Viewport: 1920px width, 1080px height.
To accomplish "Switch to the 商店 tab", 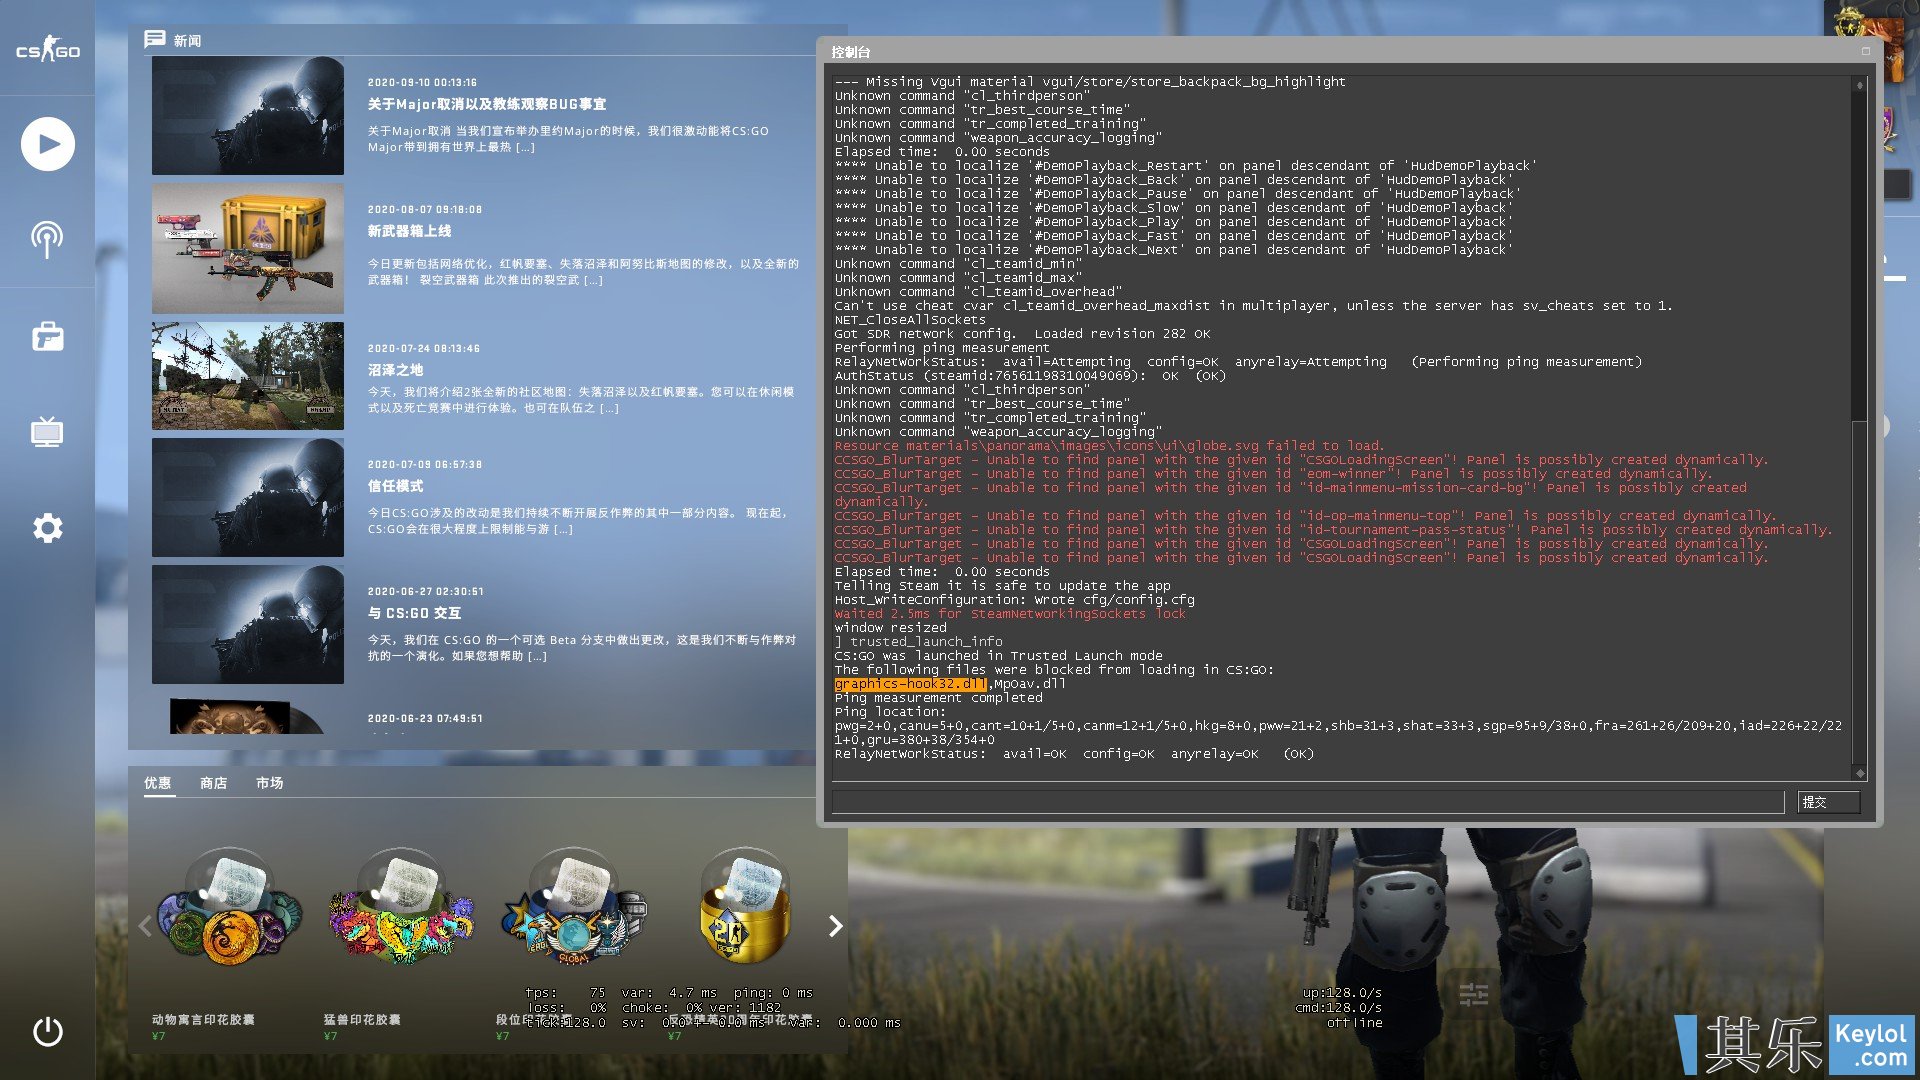I will [213, 783].
